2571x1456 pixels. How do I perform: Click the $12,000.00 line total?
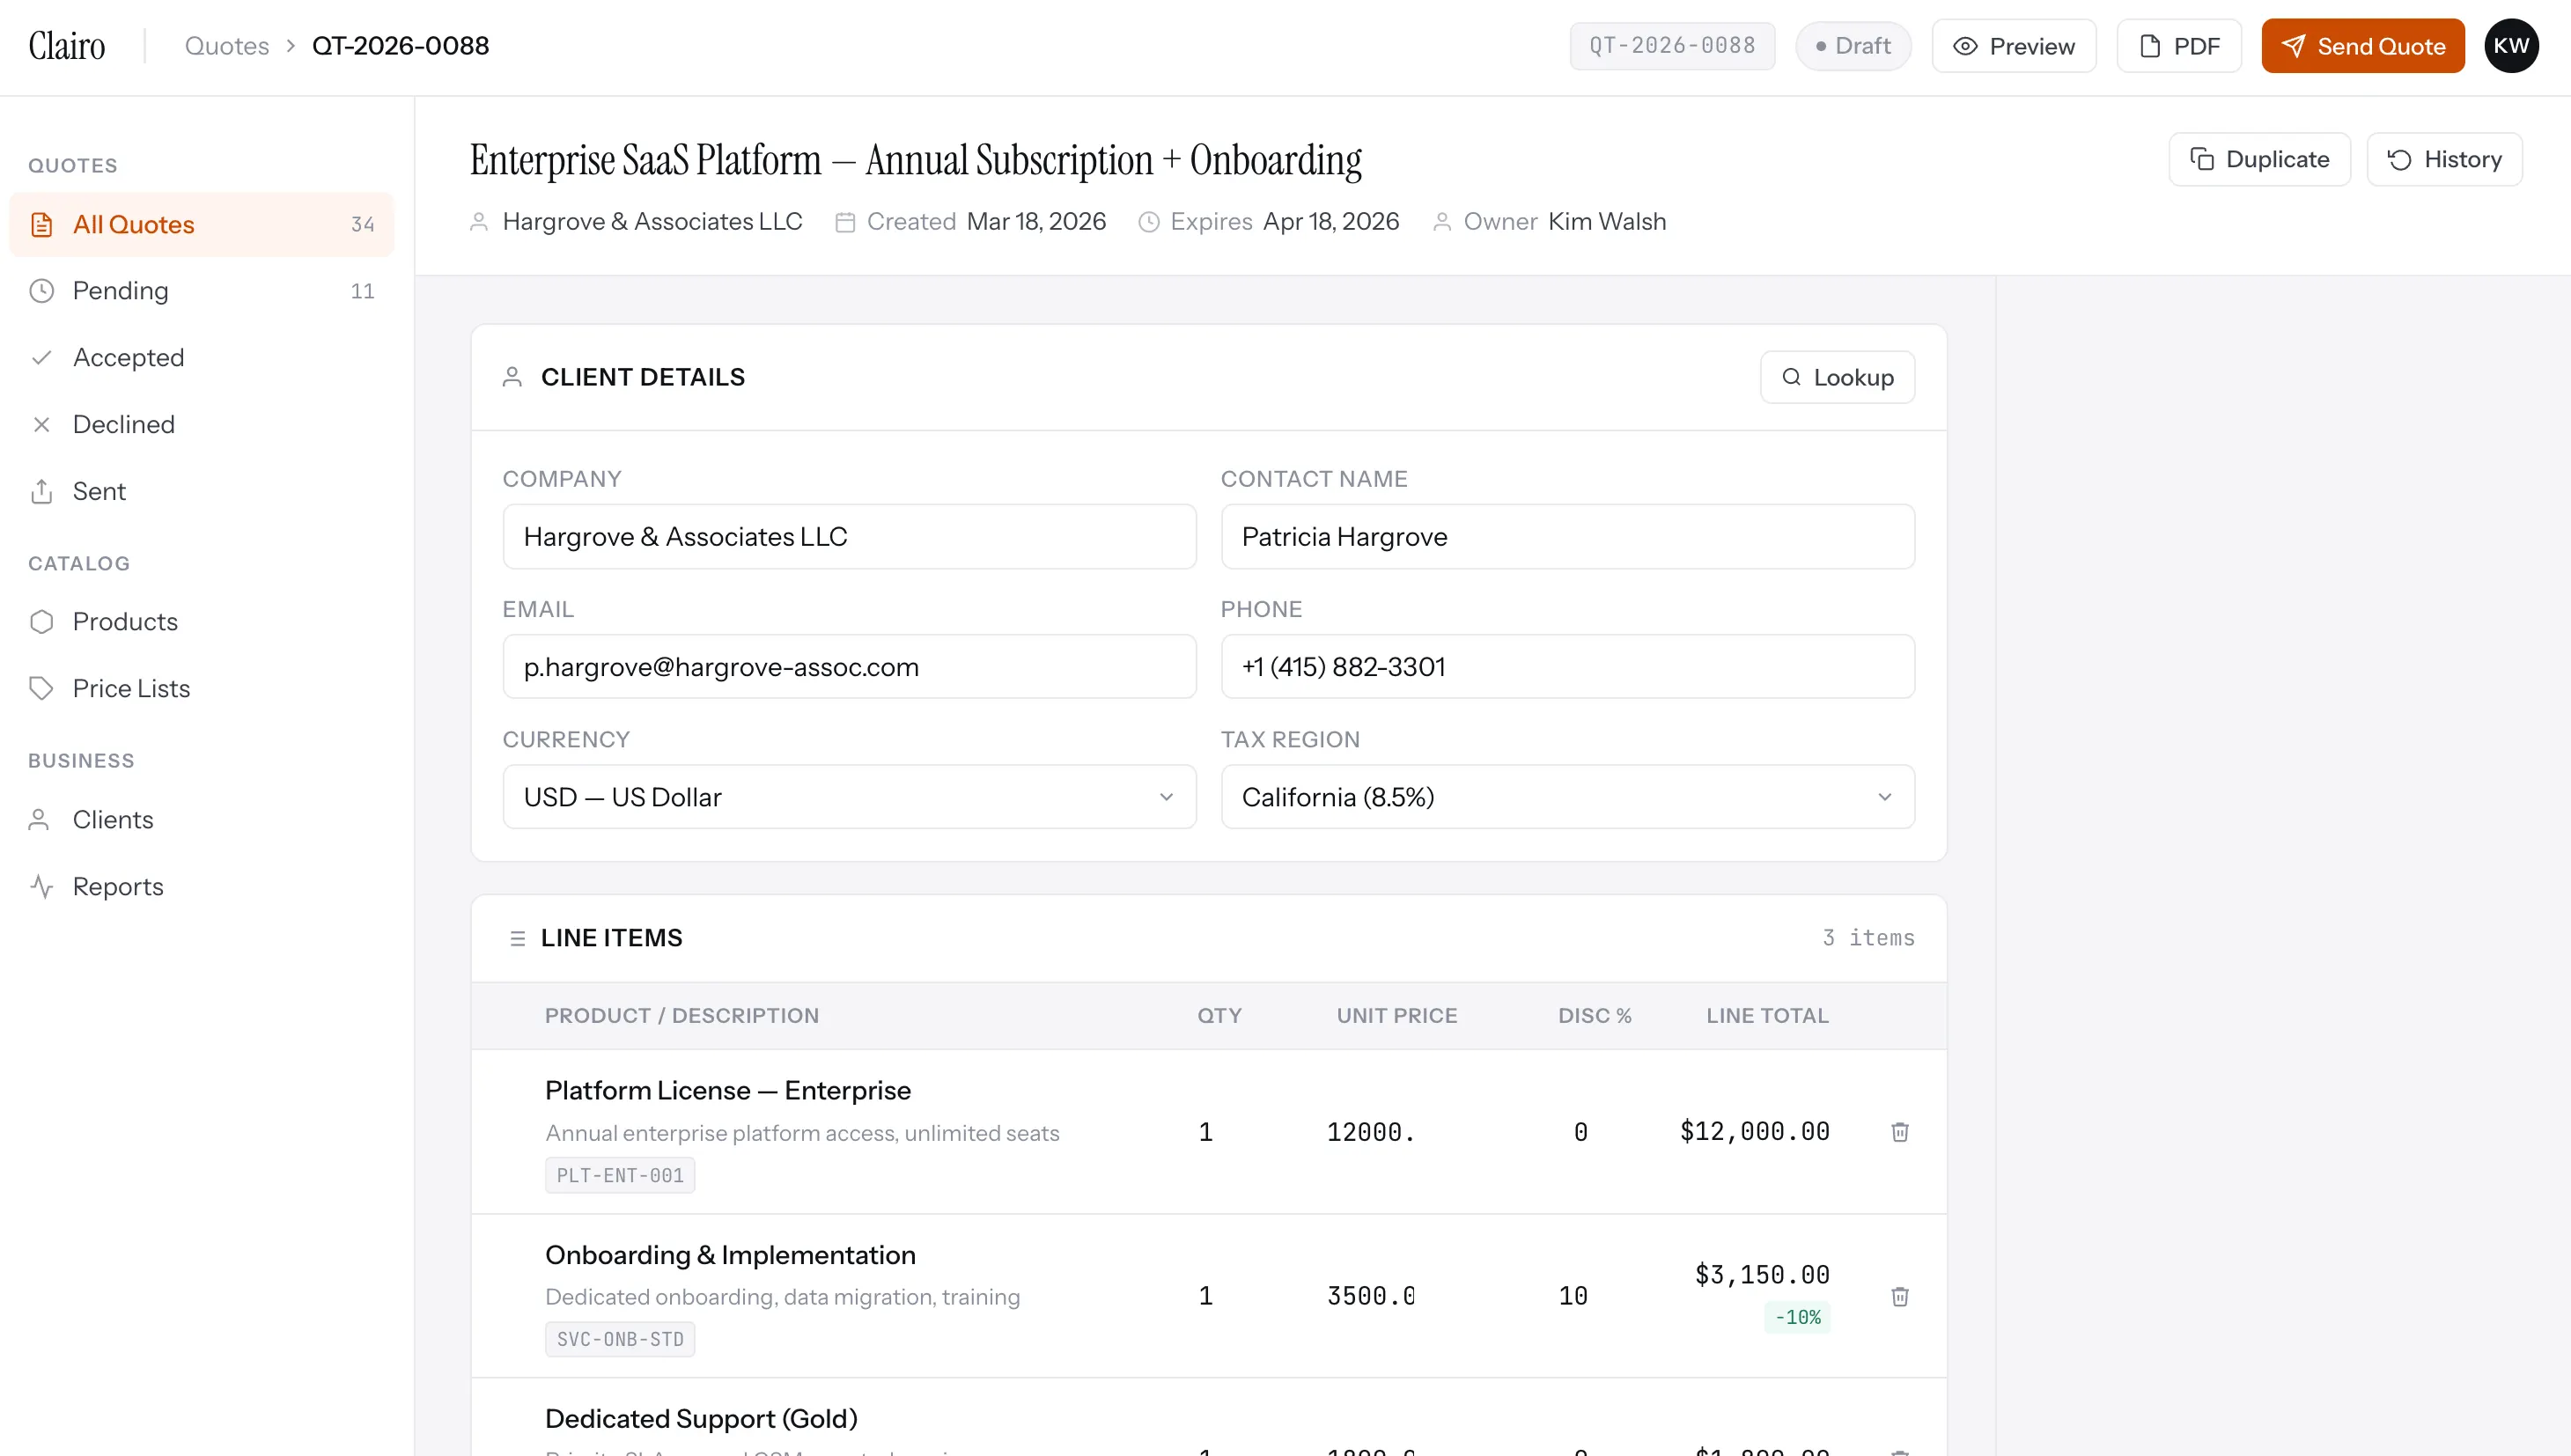[x=1754, y=1132]
